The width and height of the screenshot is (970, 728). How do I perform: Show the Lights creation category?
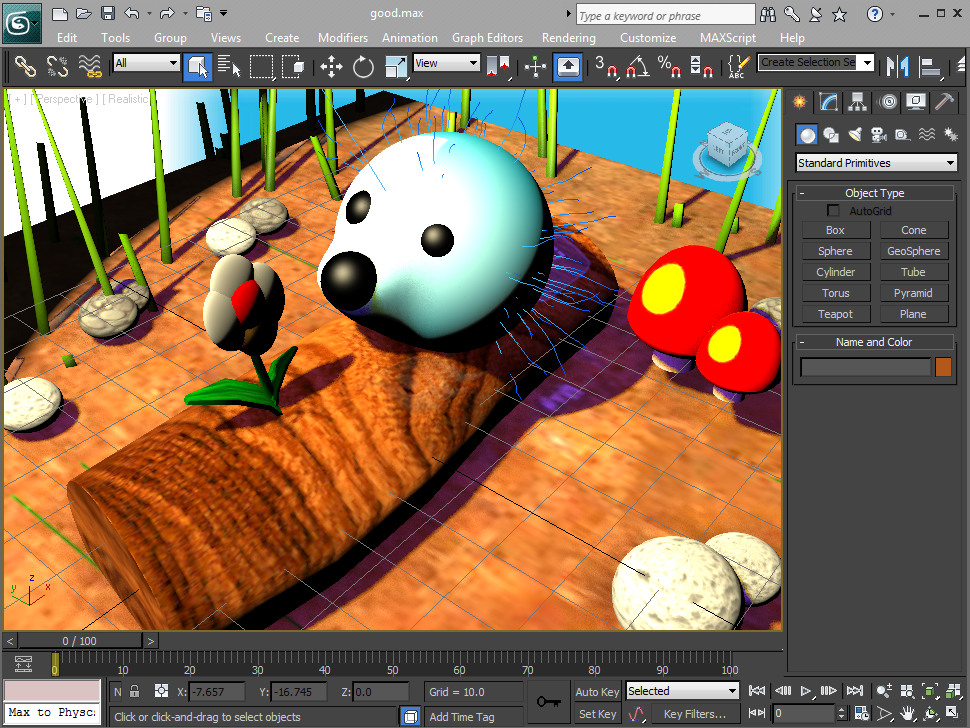854,134
